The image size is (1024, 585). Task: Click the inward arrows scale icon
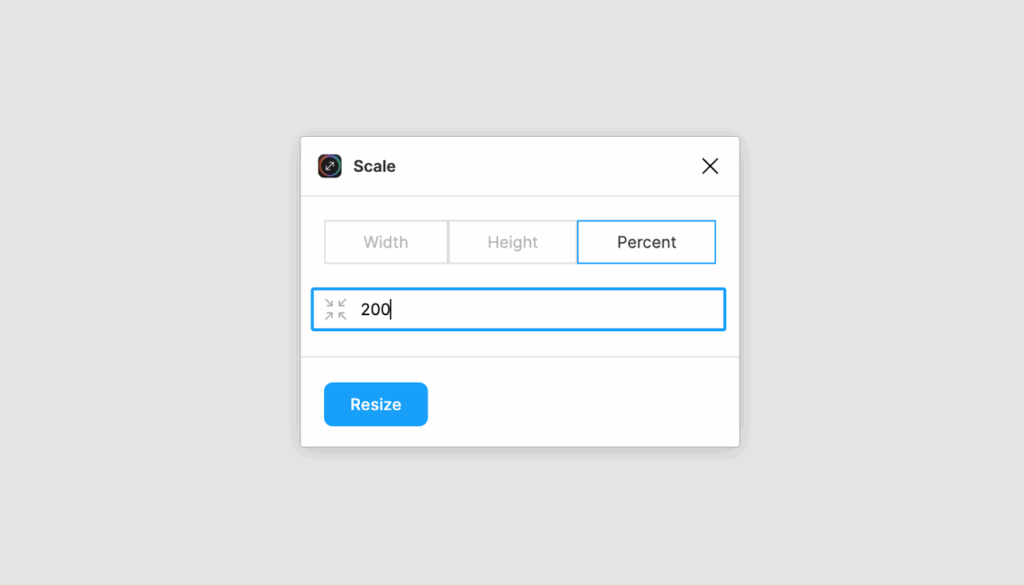[336, 309]
